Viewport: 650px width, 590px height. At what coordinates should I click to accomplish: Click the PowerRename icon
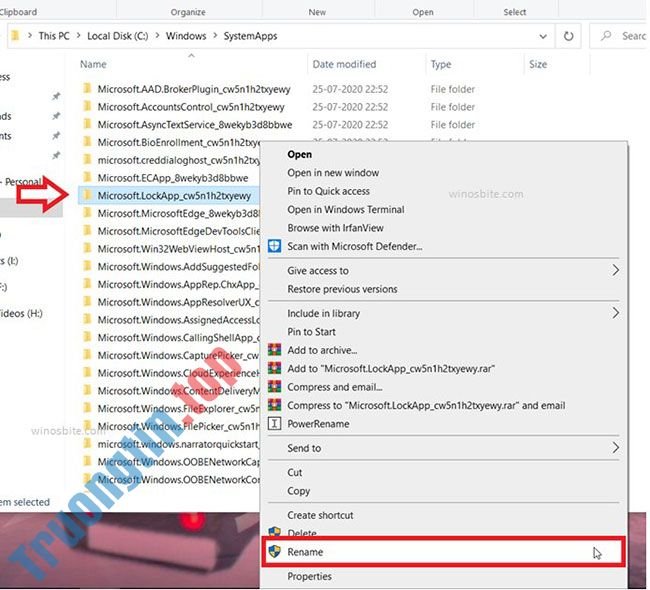274,424
